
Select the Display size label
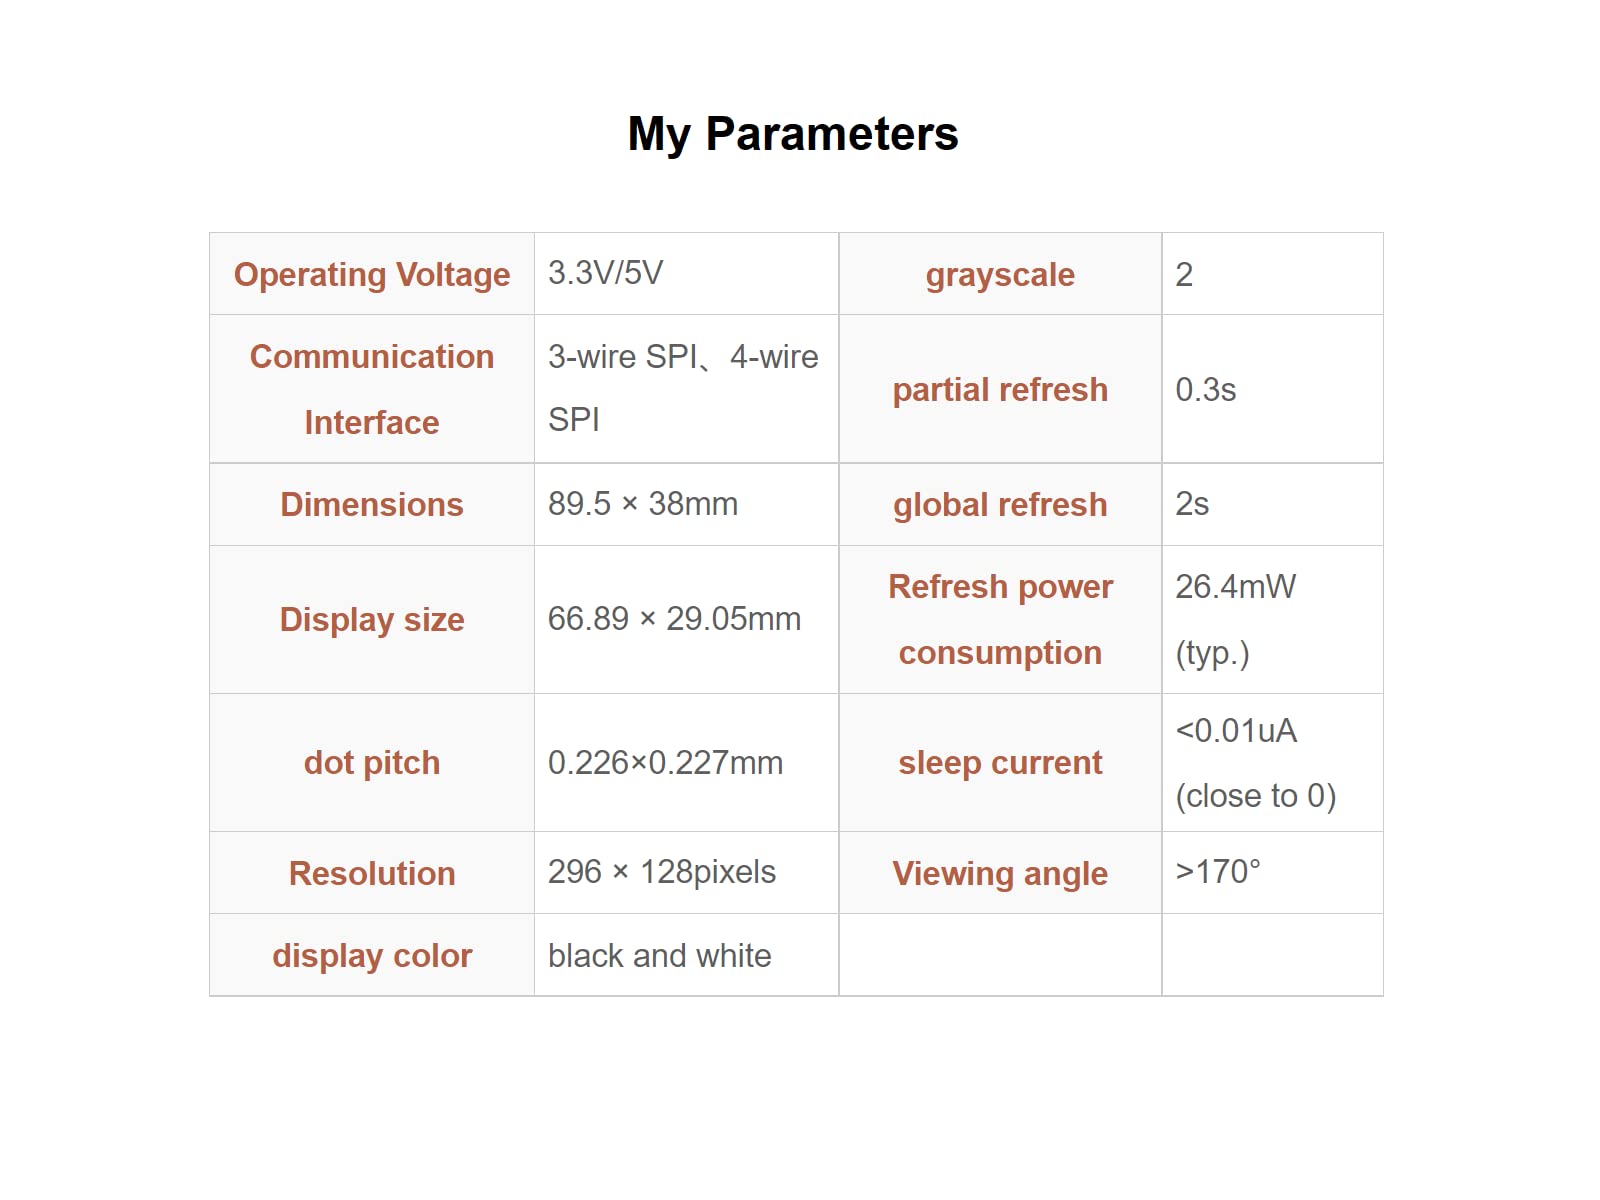(372, 620)
